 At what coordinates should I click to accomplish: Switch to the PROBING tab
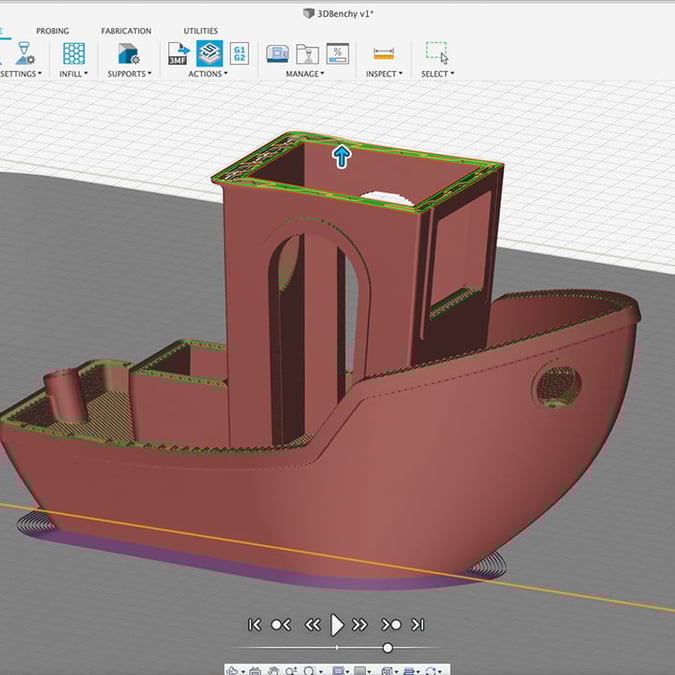(x=53, y=31)
